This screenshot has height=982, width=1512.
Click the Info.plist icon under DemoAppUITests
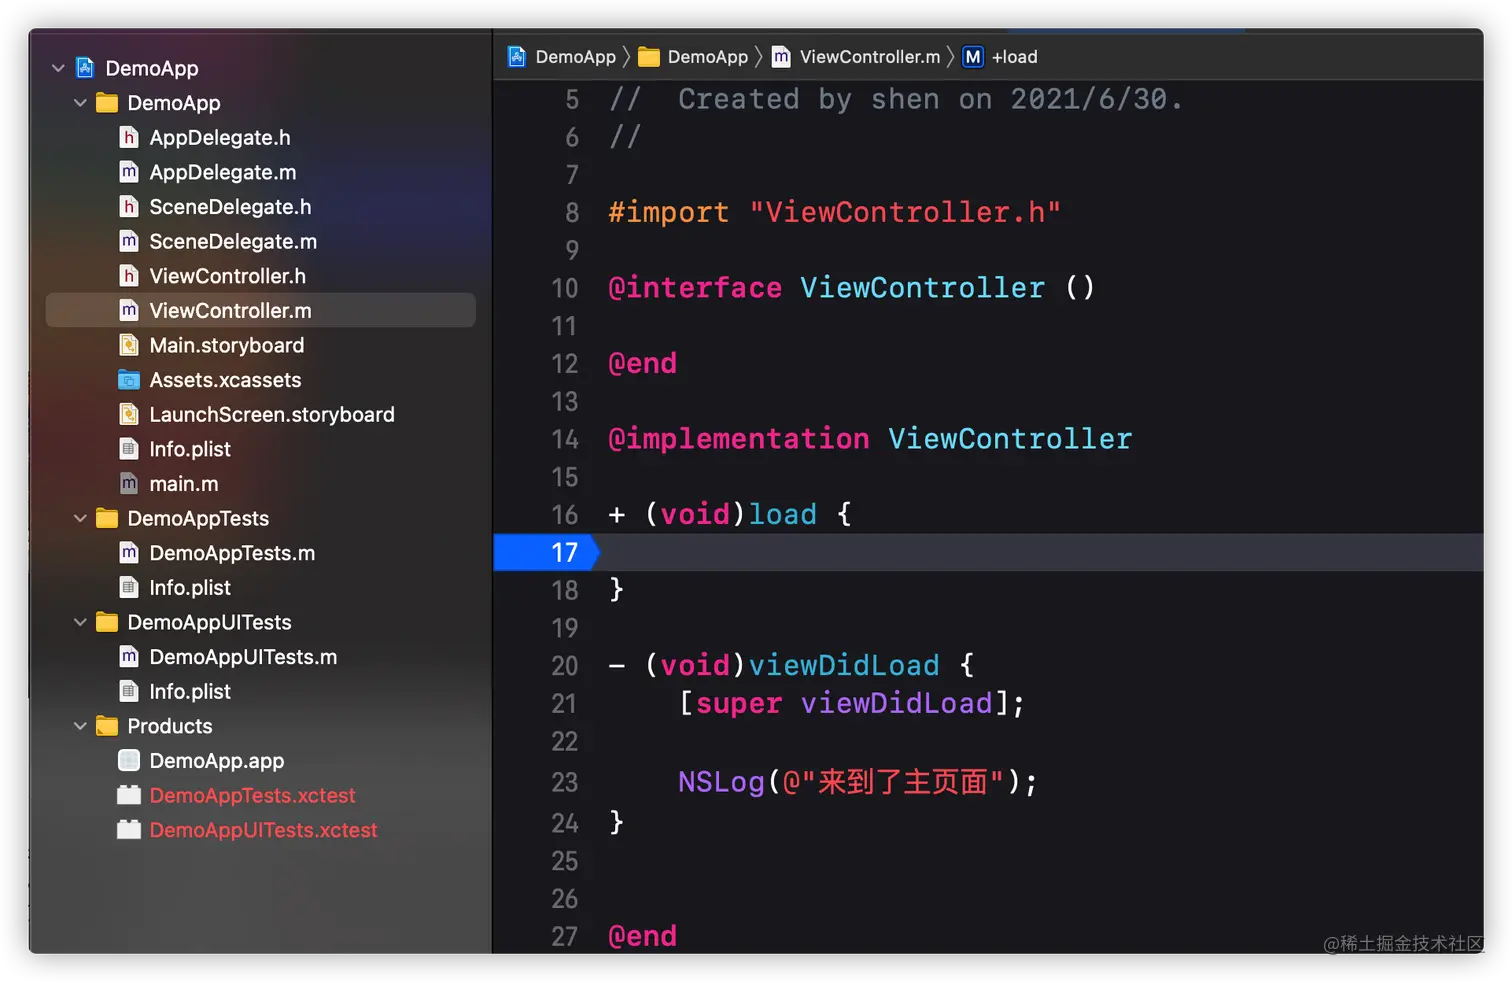click(129, 691)
